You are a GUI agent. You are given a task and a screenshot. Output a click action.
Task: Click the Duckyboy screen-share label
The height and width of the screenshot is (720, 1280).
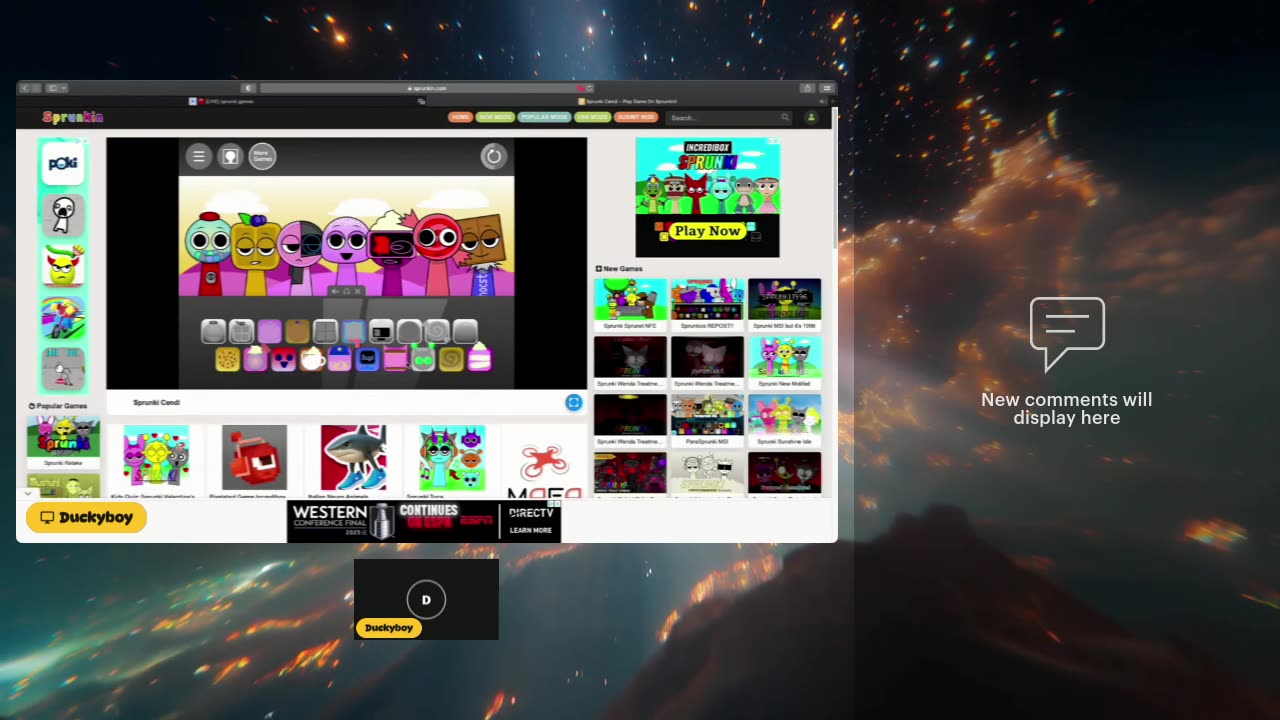tap(86, 518)
